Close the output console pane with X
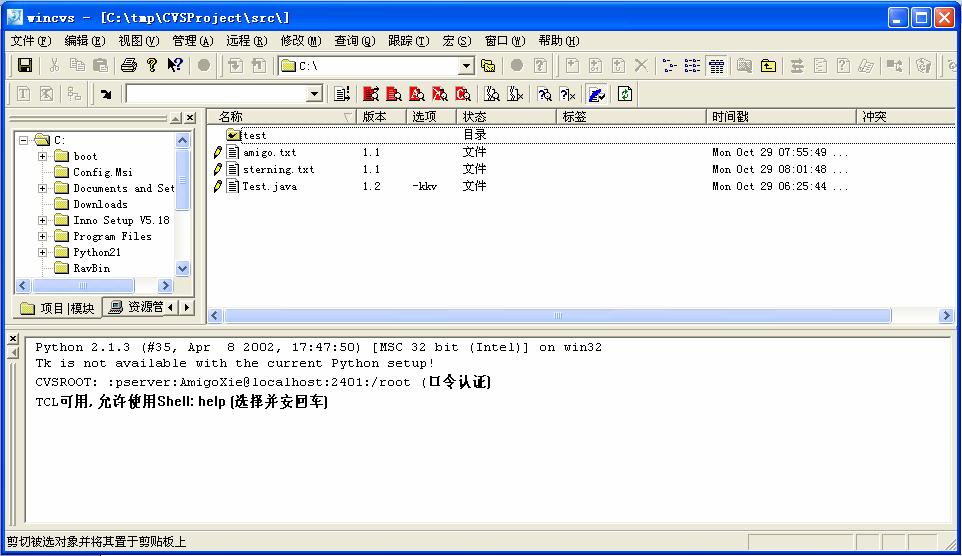This screenshot has height=556, width=962. point(13,339)
